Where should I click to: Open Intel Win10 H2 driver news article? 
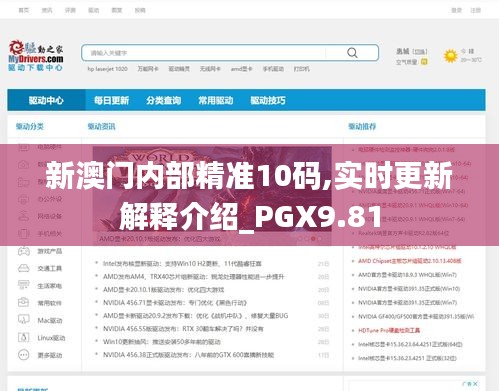coord(182,264)
